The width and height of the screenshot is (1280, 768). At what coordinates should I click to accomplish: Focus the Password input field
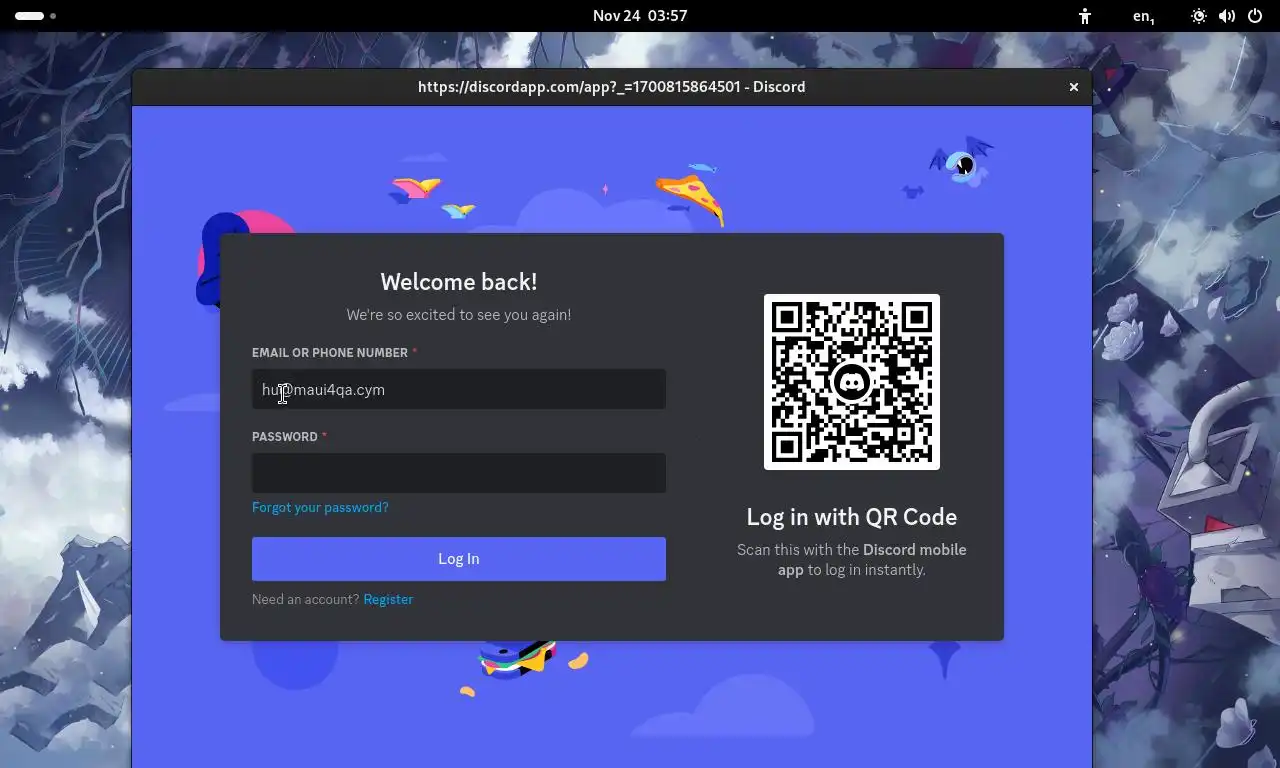458,473
